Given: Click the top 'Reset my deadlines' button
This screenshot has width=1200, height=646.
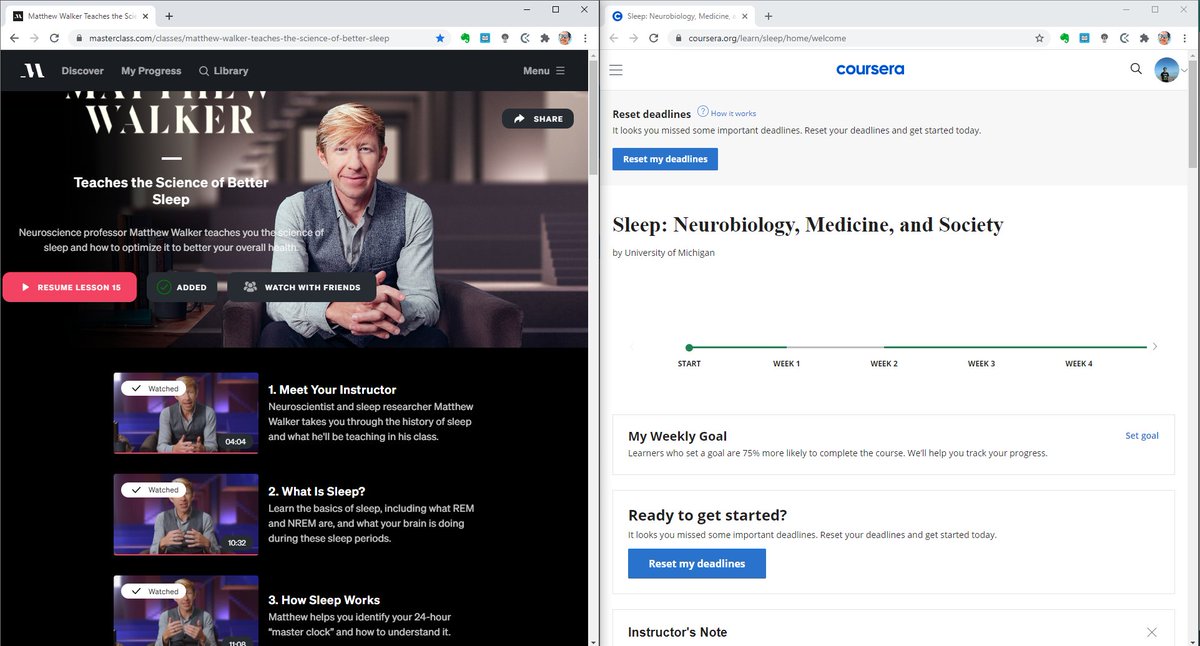Looking at the screenshot, I should pyautogui.click(x=665, y=159).
